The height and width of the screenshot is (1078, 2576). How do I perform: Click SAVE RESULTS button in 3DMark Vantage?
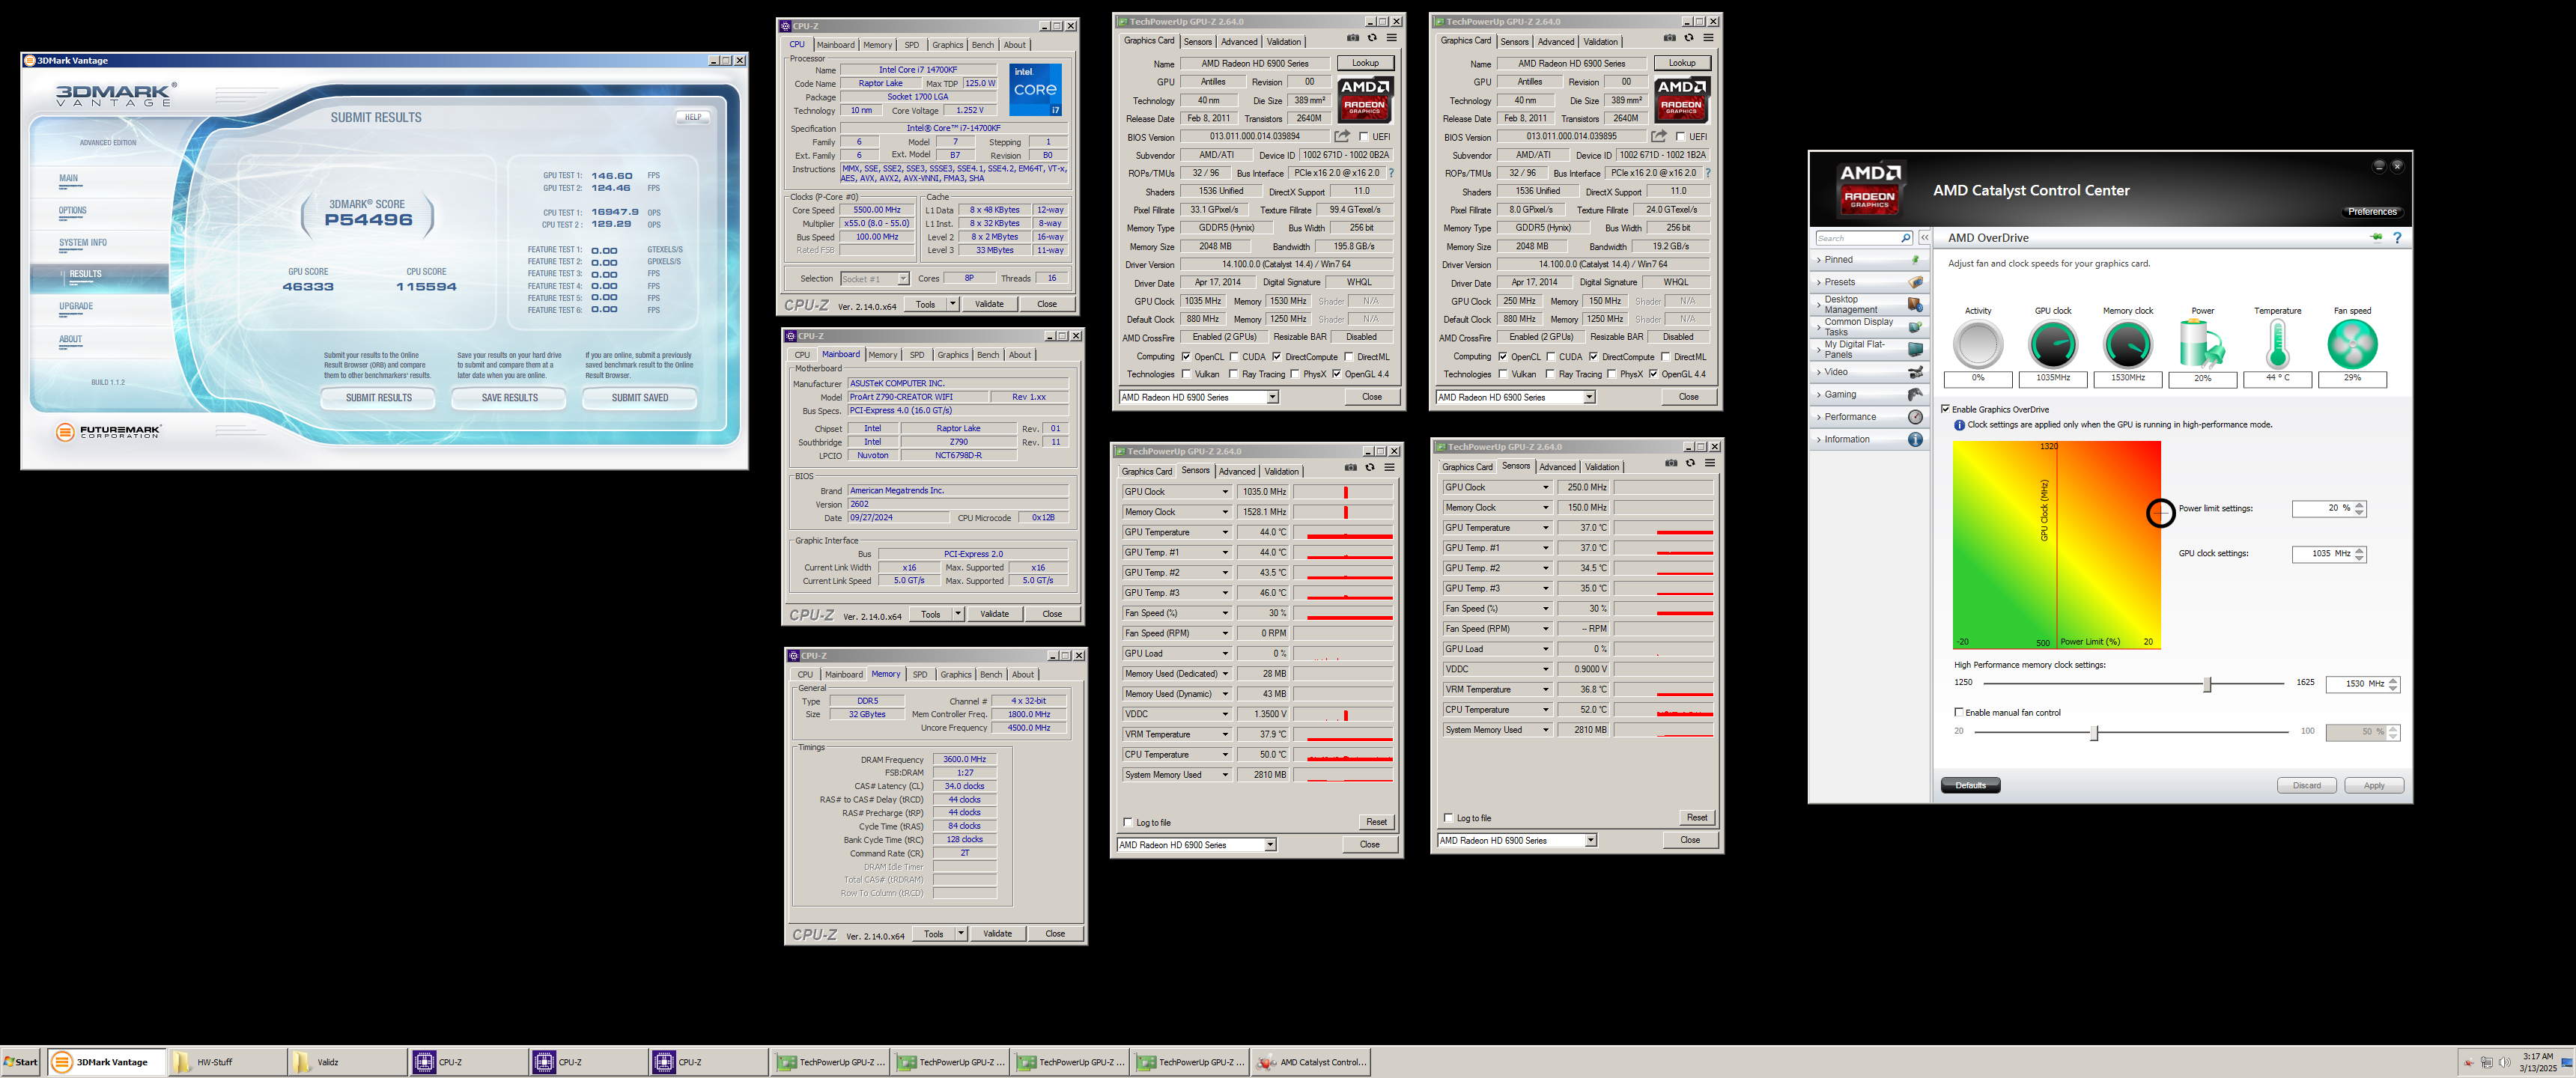510,398
